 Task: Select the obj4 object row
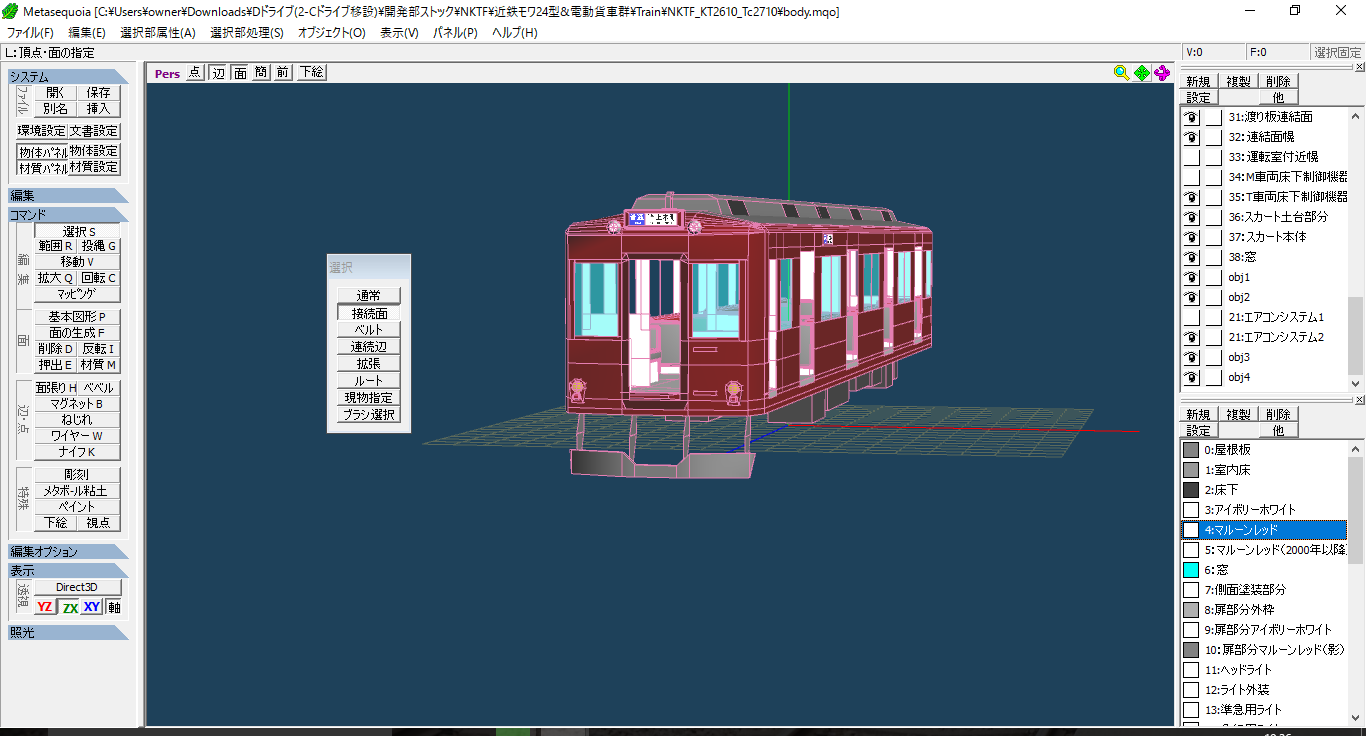tap(1264, 377)
